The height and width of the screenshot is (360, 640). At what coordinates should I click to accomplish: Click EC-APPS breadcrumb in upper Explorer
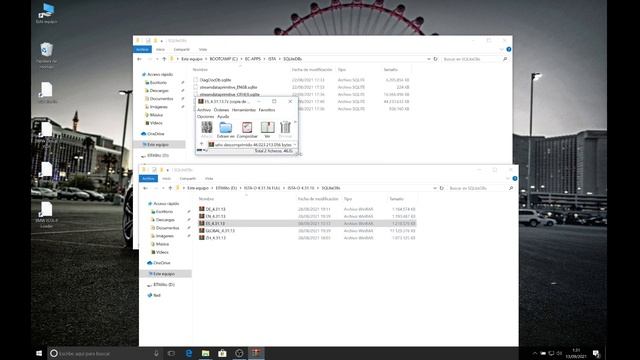tap(253, 59)
